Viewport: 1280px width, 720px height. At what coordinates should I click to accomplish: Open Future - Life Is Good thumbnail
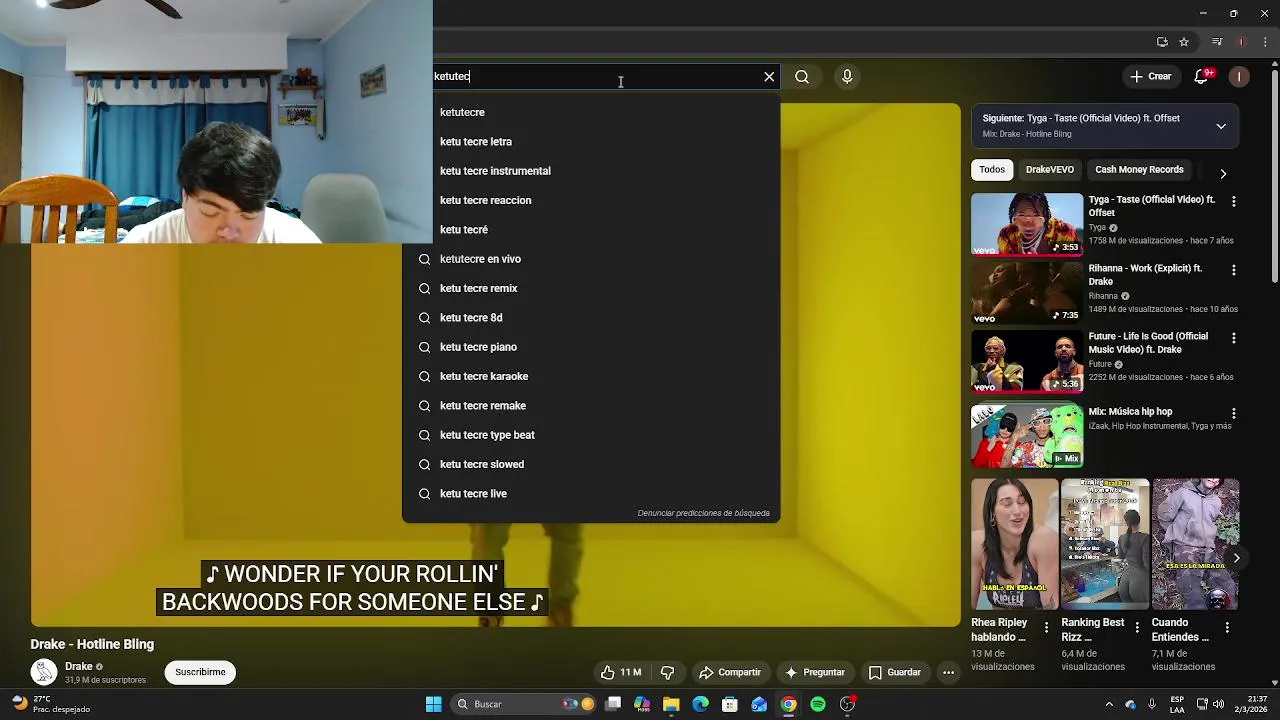[x=1027, y=361]
